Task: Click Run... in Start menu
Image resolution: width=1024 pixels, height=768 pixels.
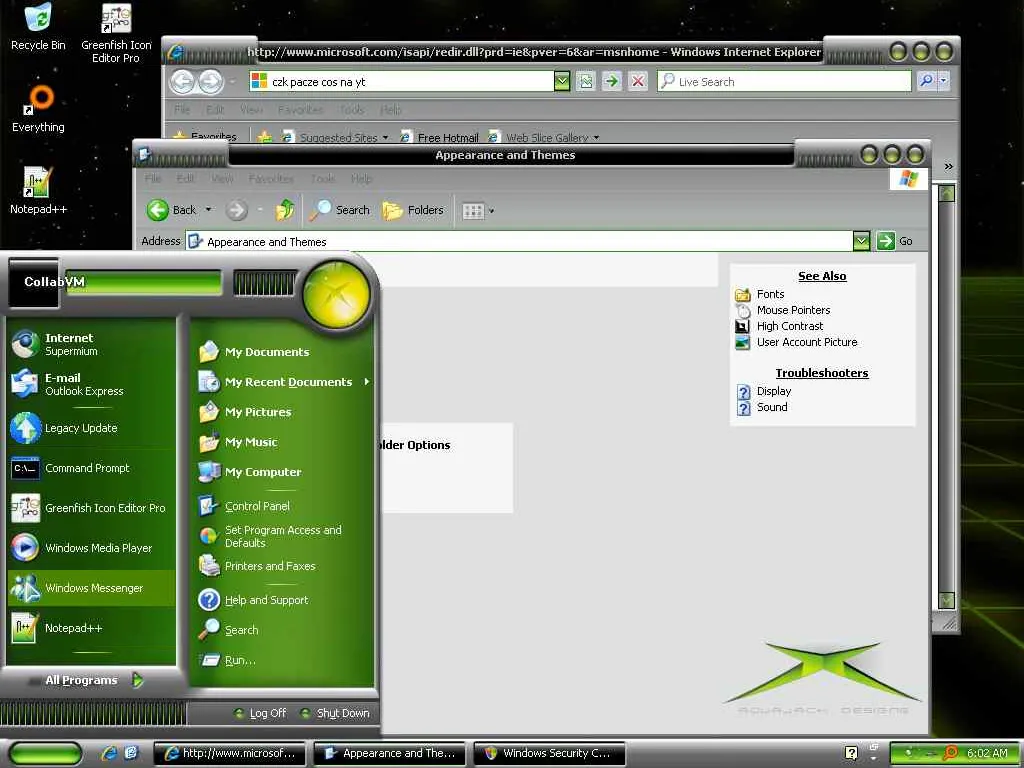Action: (x=283, y=660)
